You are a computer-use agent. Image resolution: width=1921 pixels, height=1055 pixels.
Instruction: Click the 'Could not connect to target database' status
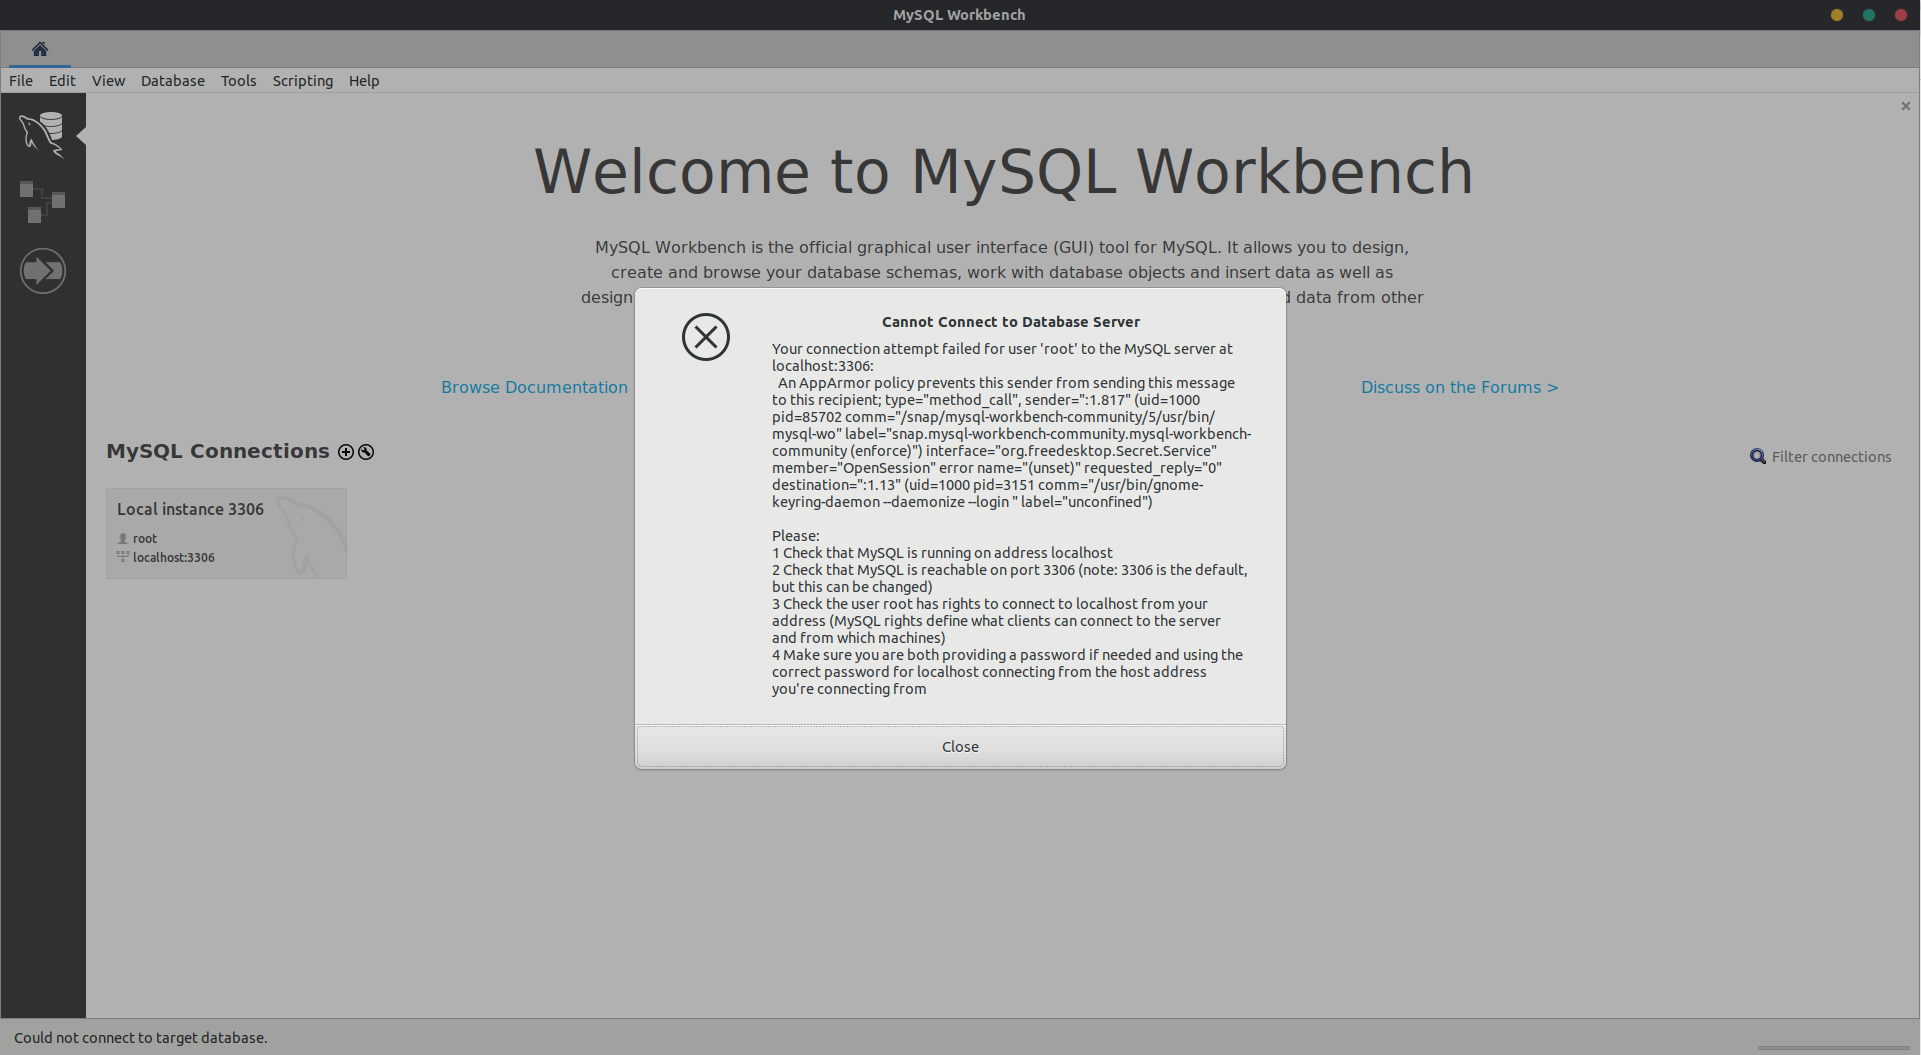point(141,1038)
